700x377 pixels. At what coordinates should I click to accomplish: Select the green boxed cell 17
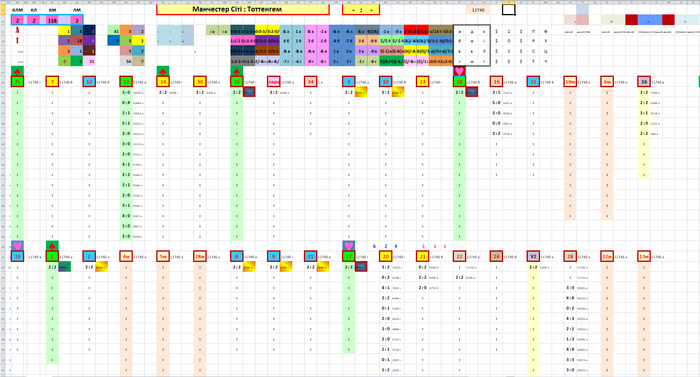[x=349, y=256]
